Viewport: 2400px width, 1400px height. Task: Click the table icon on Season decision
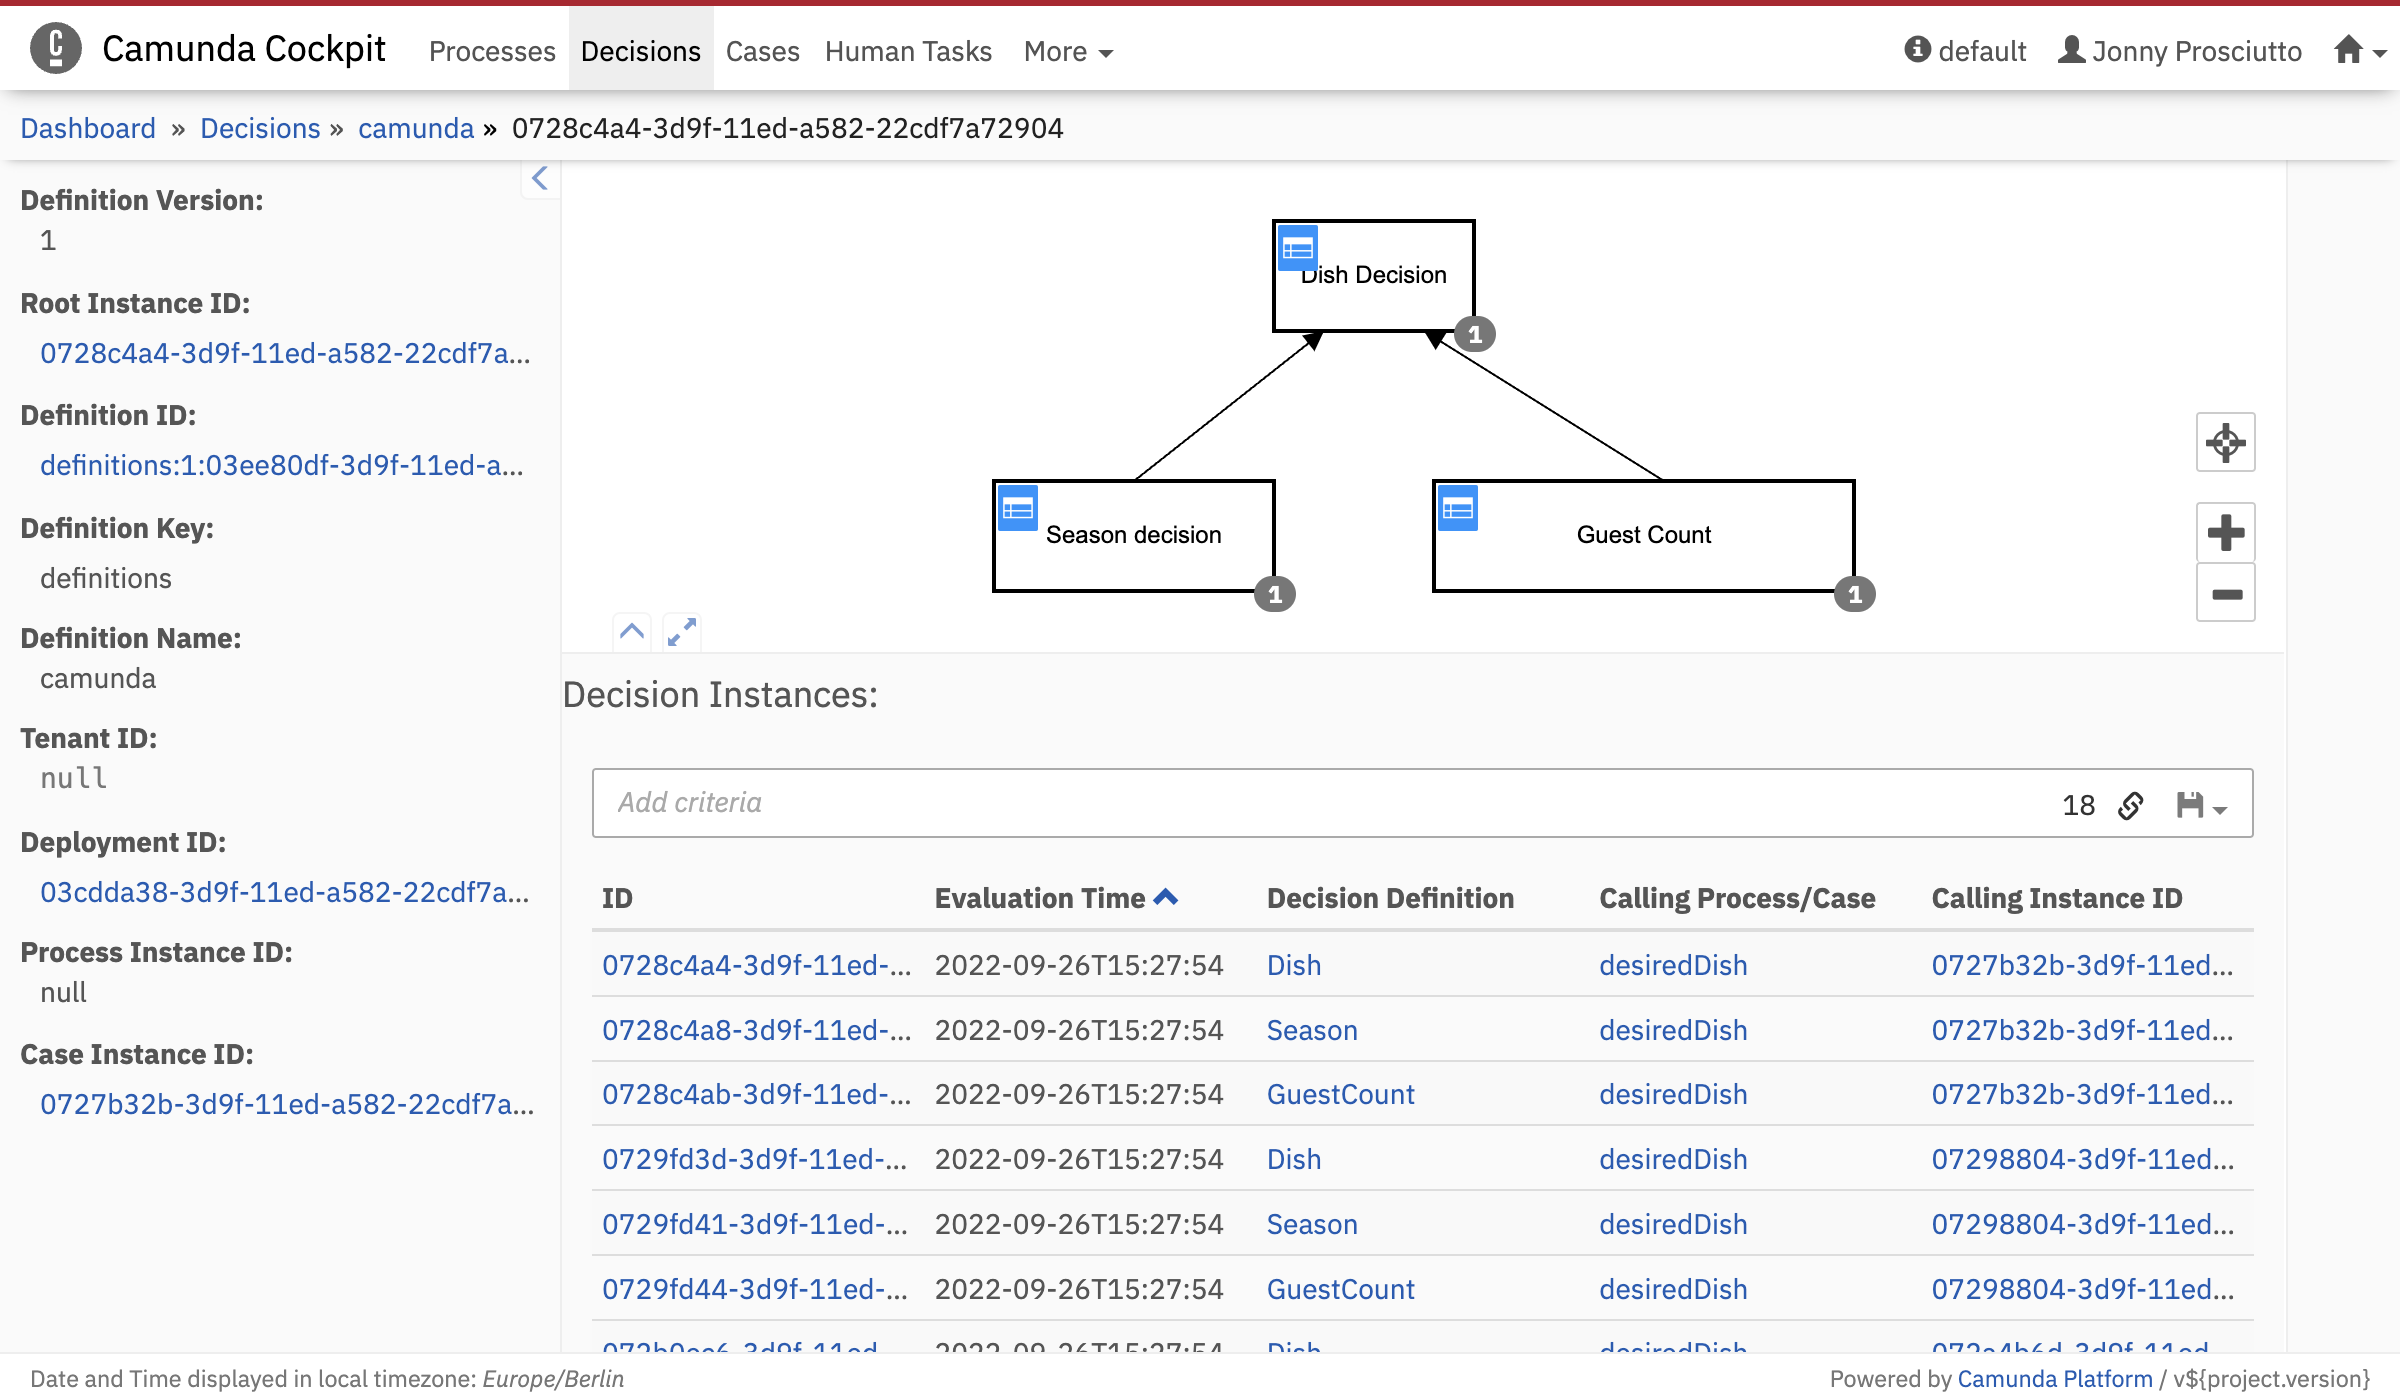coord(1018,508)
